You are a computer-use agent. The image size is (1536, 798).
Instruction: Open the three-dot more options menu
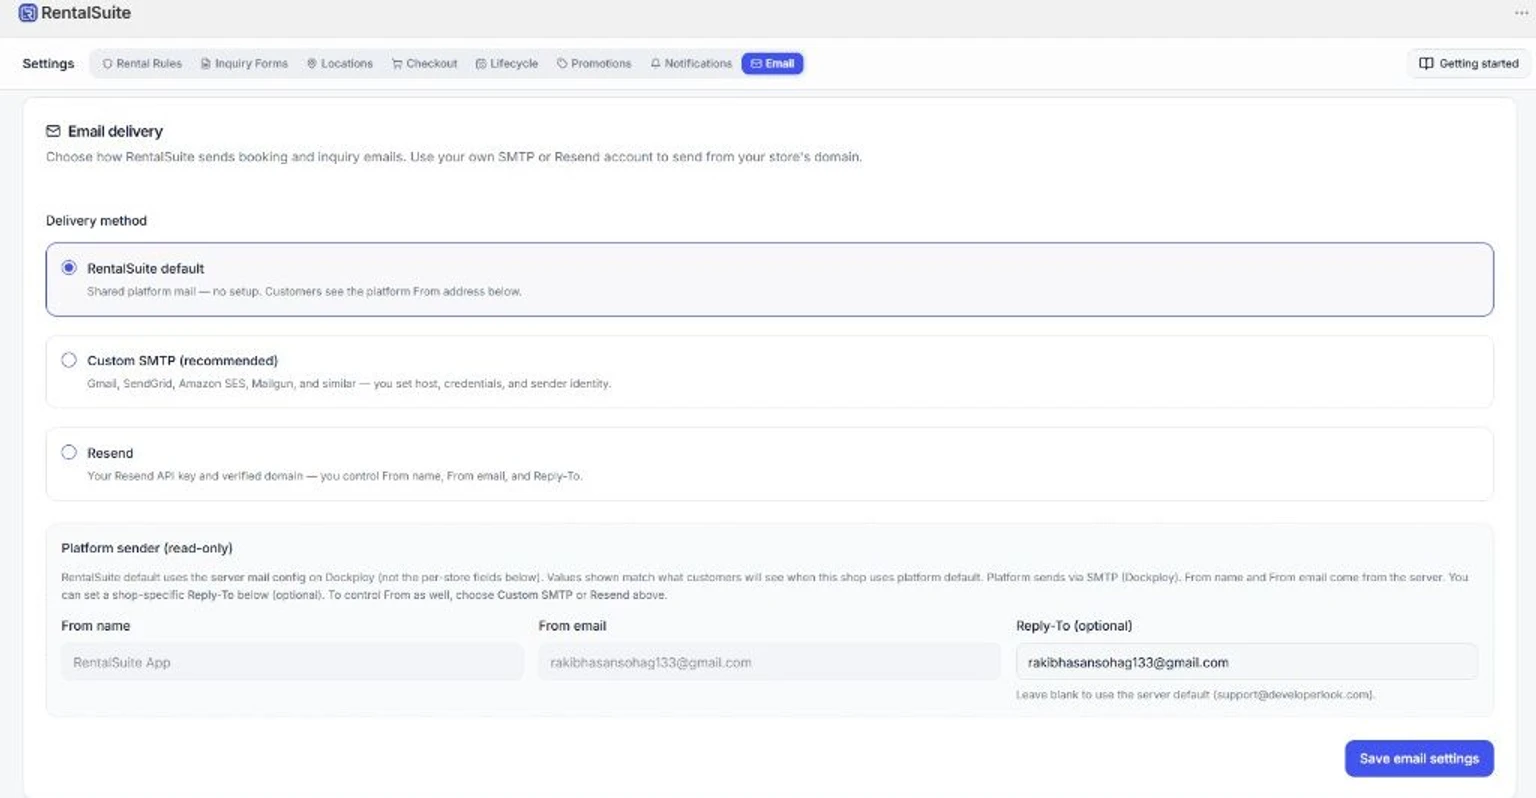pyautogui.click(x=1521, y=13)
